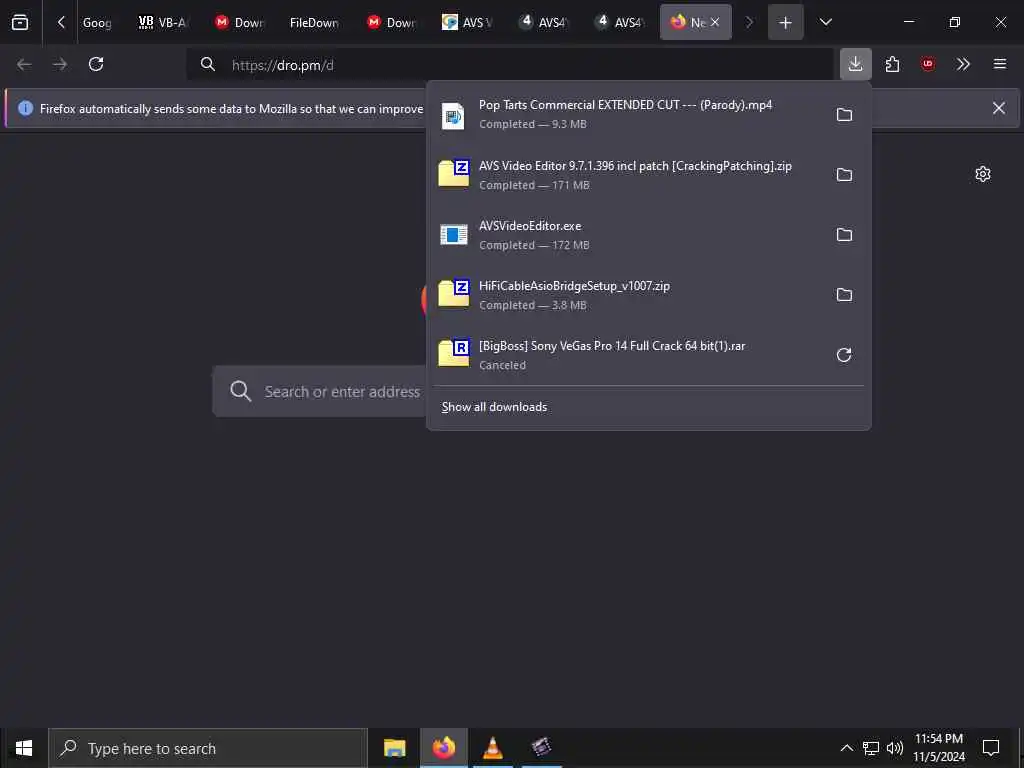Switch to the first MEGA Download tab

[x=240, y=22]
